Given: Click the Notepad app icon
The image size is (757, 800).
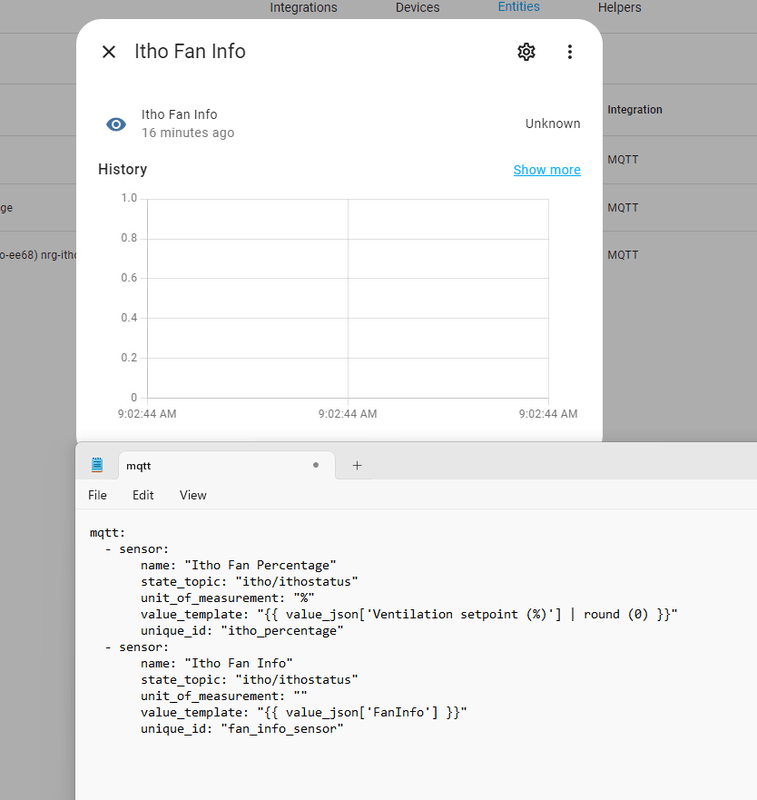Looking at the screenshot, I should tap(97, 465).
